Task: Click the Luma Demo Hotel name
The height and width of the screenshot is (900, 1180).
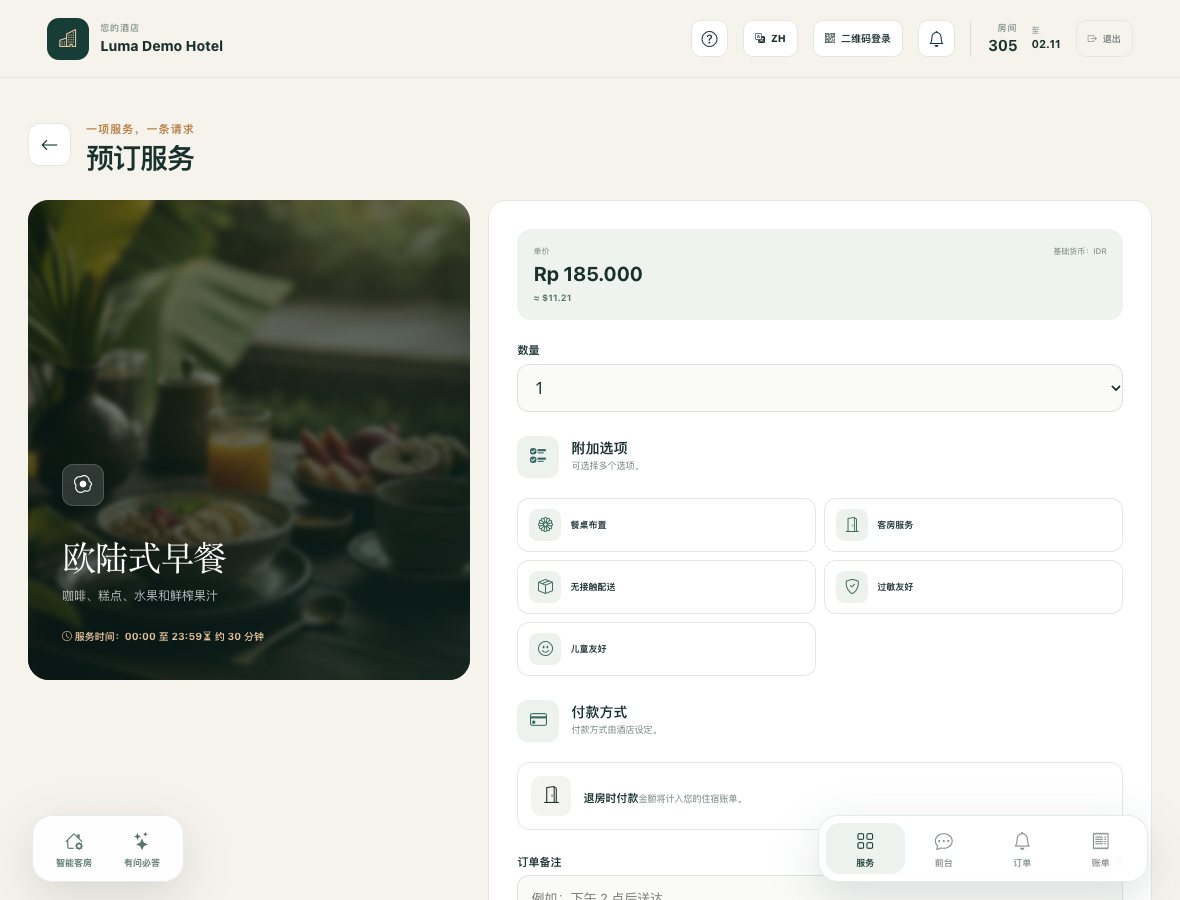Action: (162, 46)
